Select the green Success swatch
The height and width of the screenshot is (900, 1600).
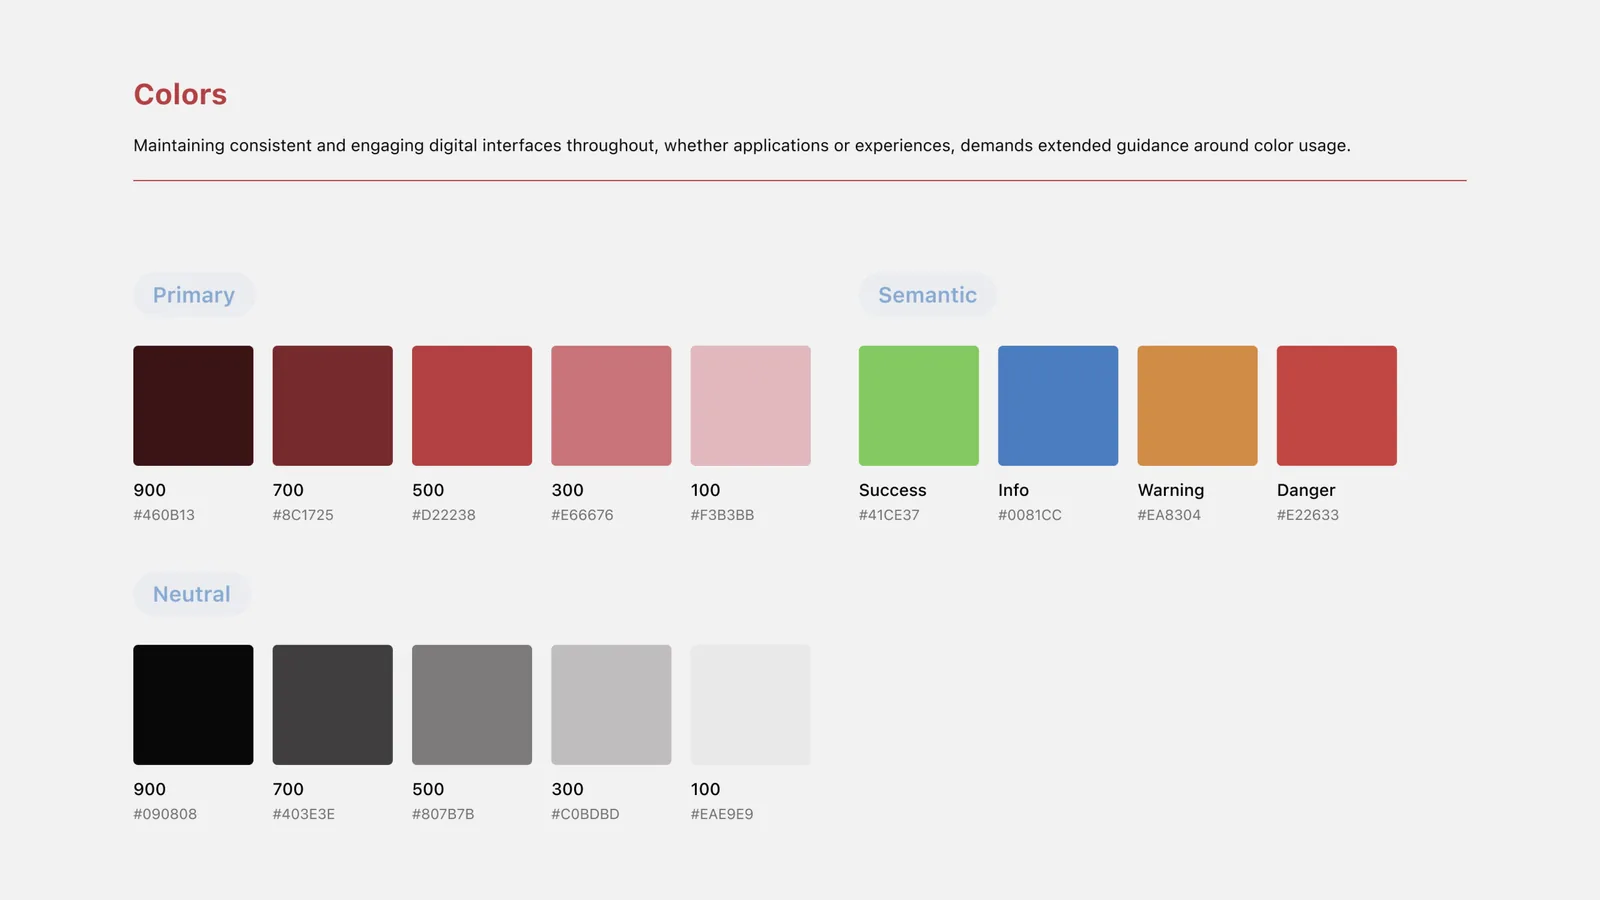coord(919,405)
